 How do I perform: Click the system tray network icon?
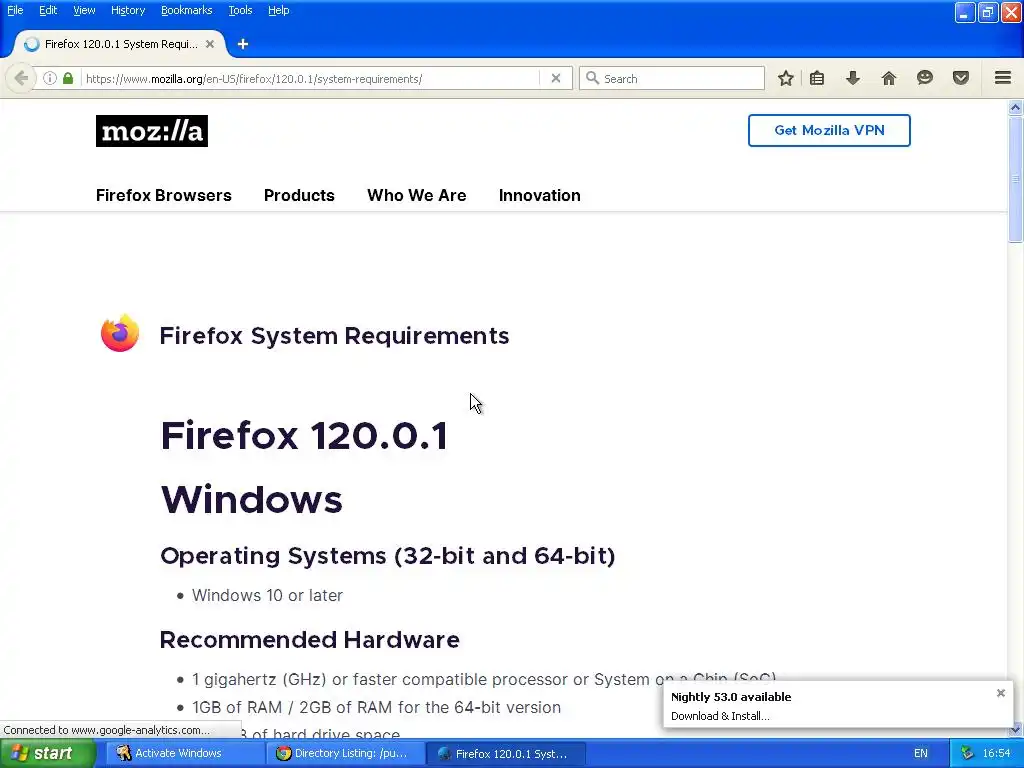[968, 753]
